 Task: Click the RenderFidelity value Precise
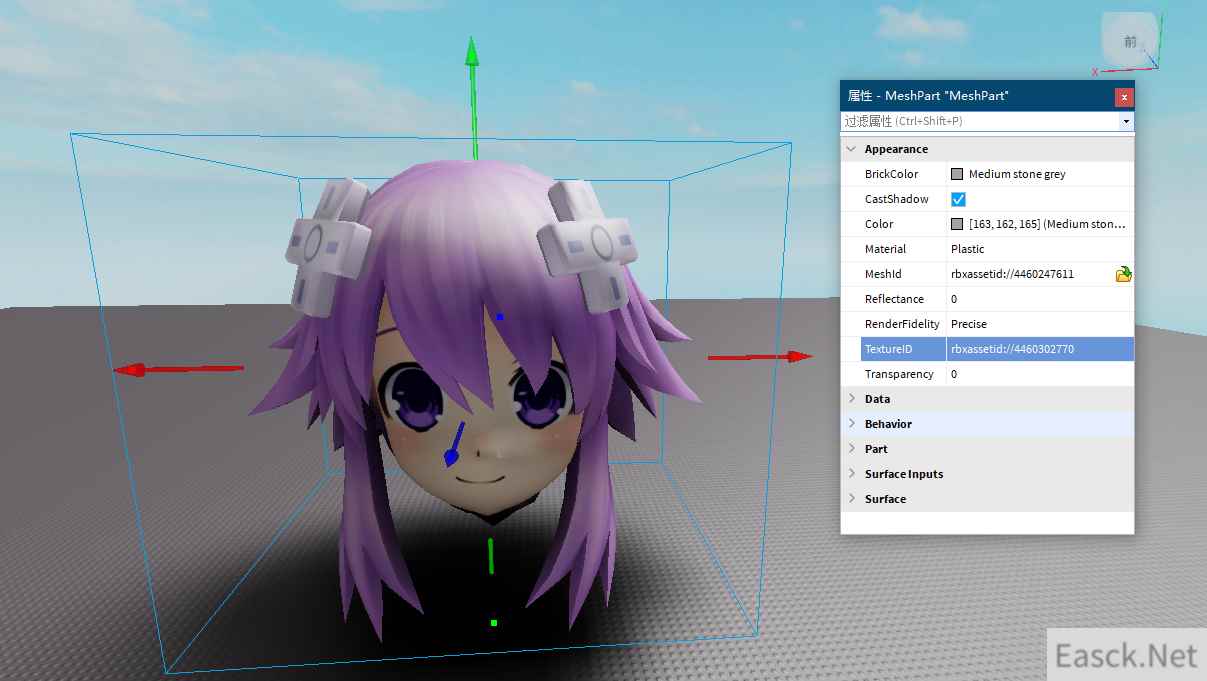(969, 324)
